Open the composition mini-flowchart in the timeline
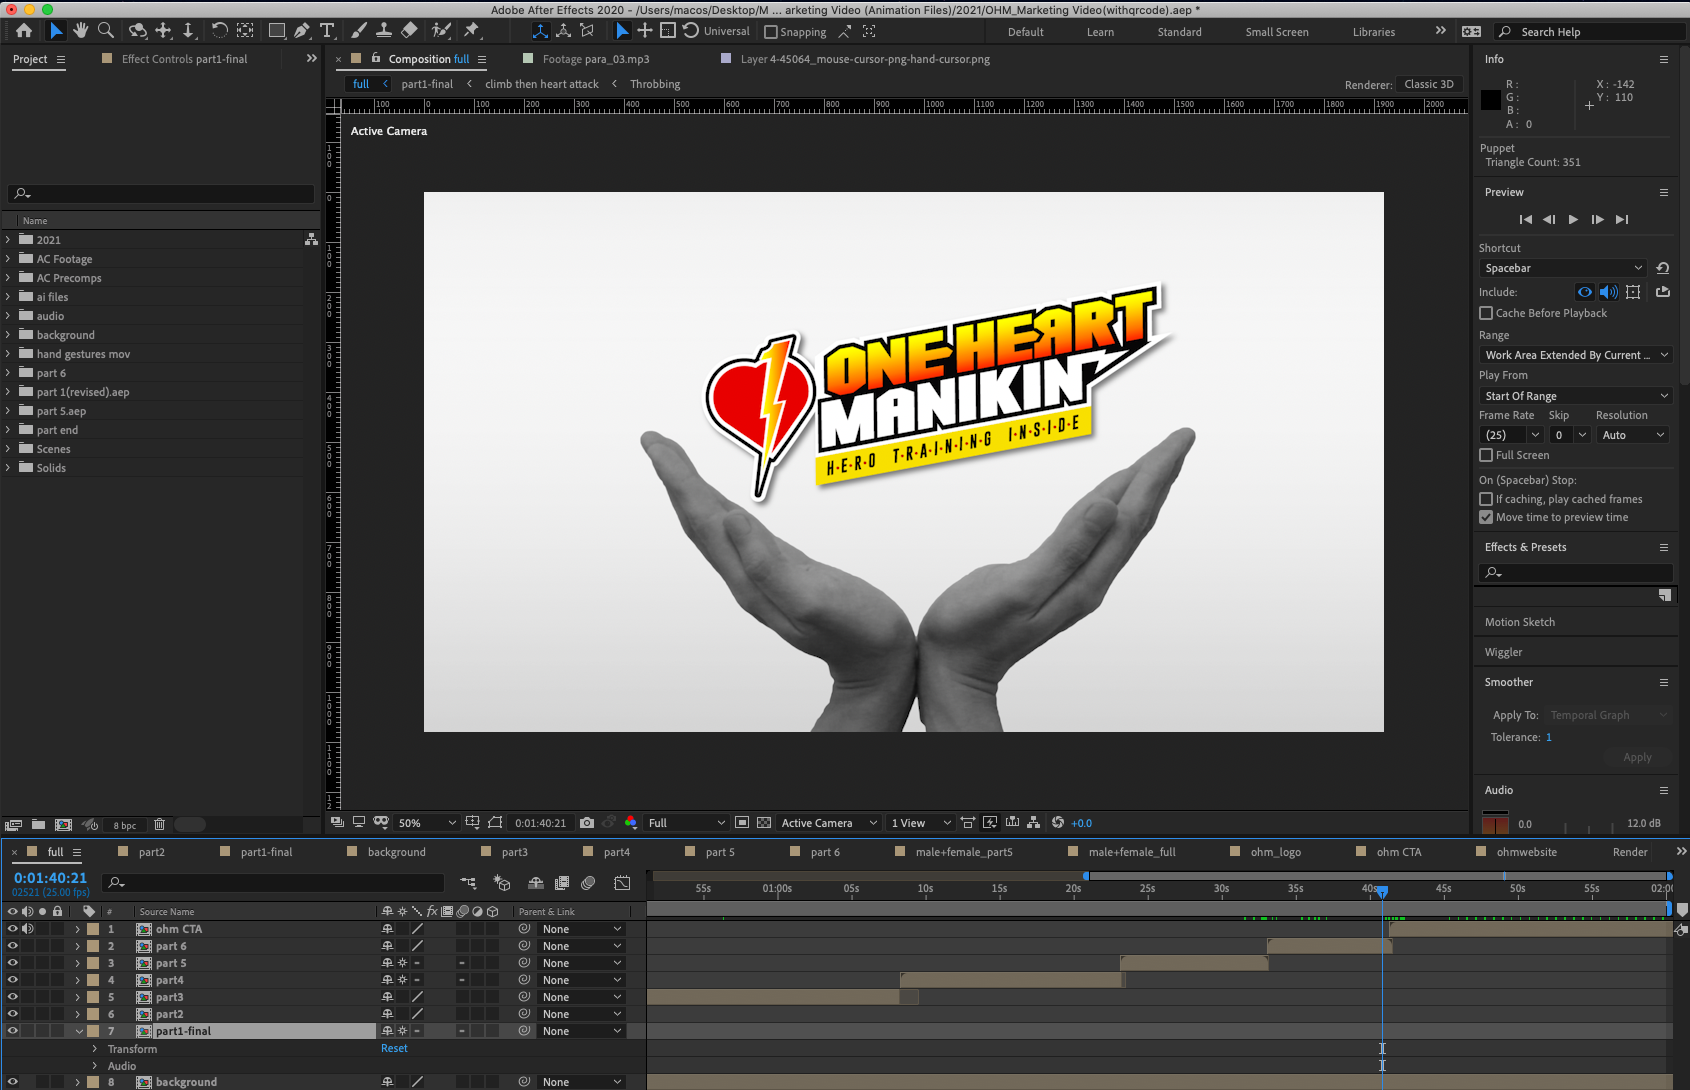 468,883
